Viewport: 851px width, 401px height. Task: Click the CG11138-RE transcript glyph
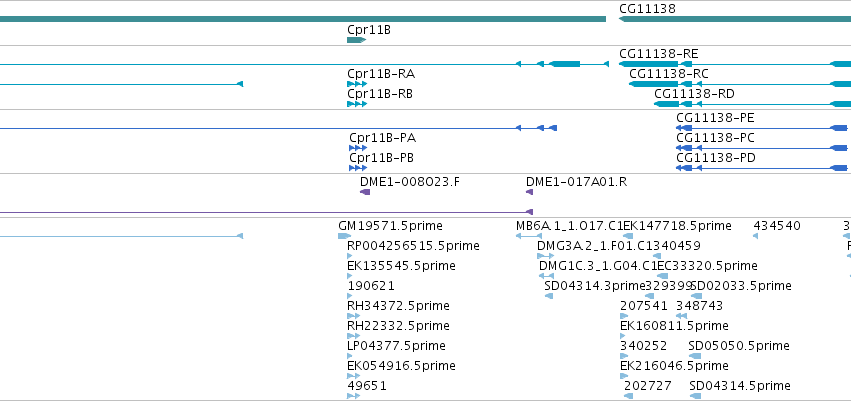[735, 64]
